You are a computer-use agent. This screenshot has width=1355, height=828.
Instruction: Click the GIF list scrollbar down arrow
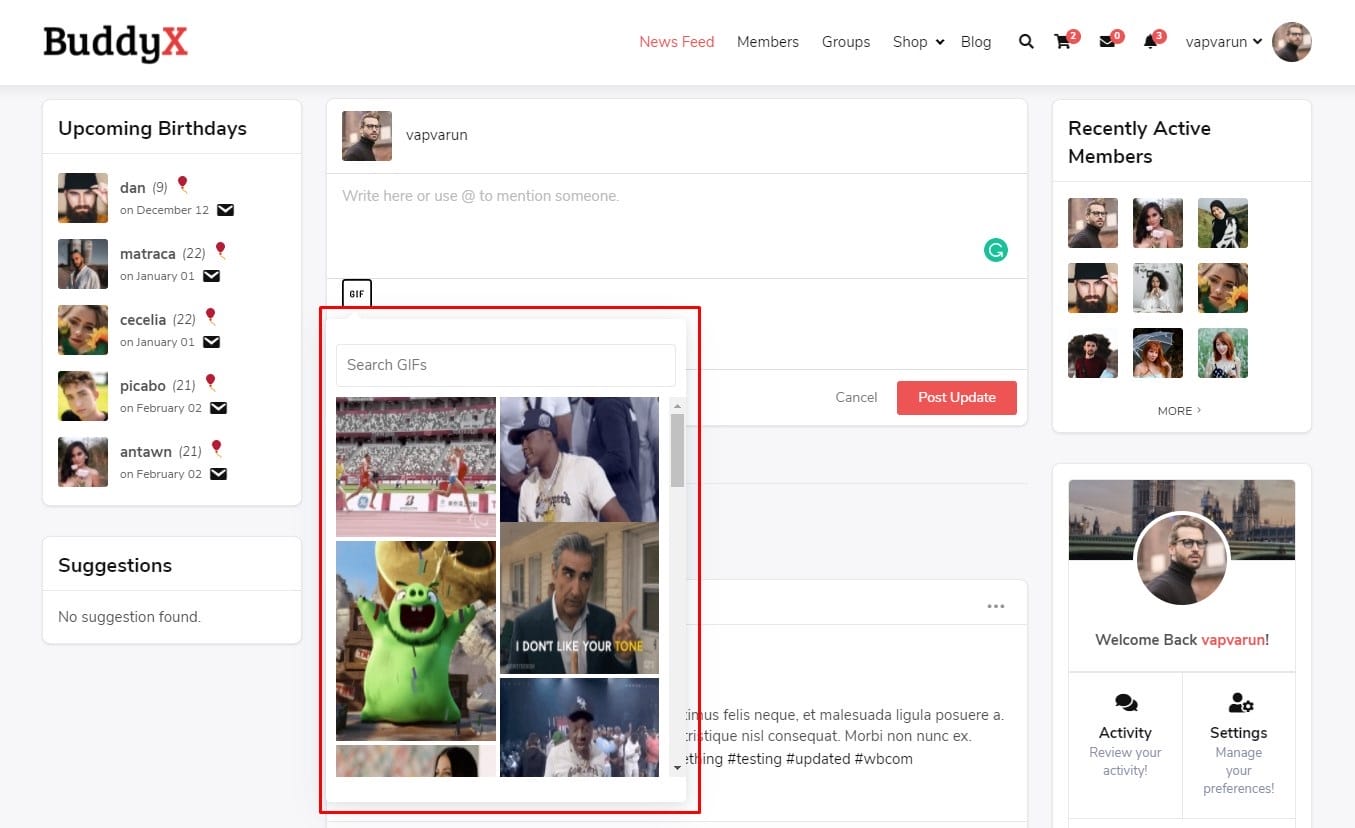click(677, 767)
